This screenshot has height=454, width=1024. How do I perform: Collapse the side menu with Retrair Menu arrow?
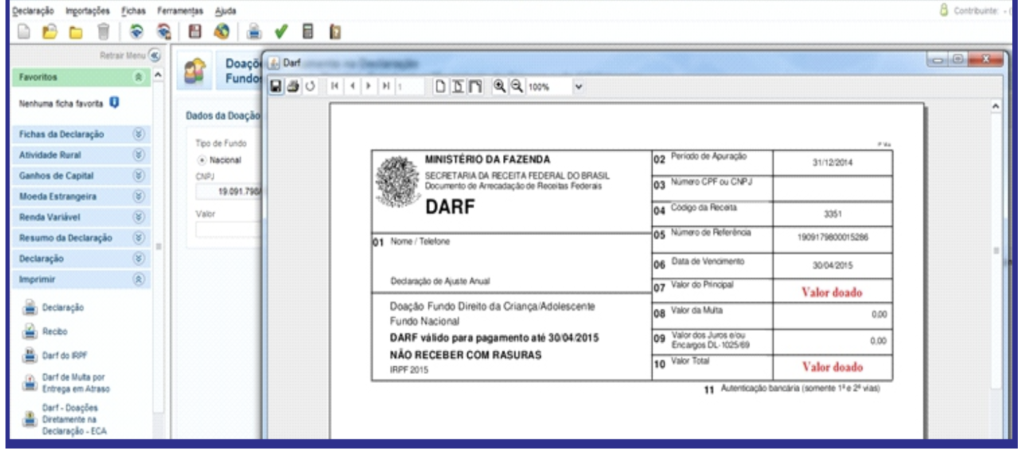coord(154,56)
